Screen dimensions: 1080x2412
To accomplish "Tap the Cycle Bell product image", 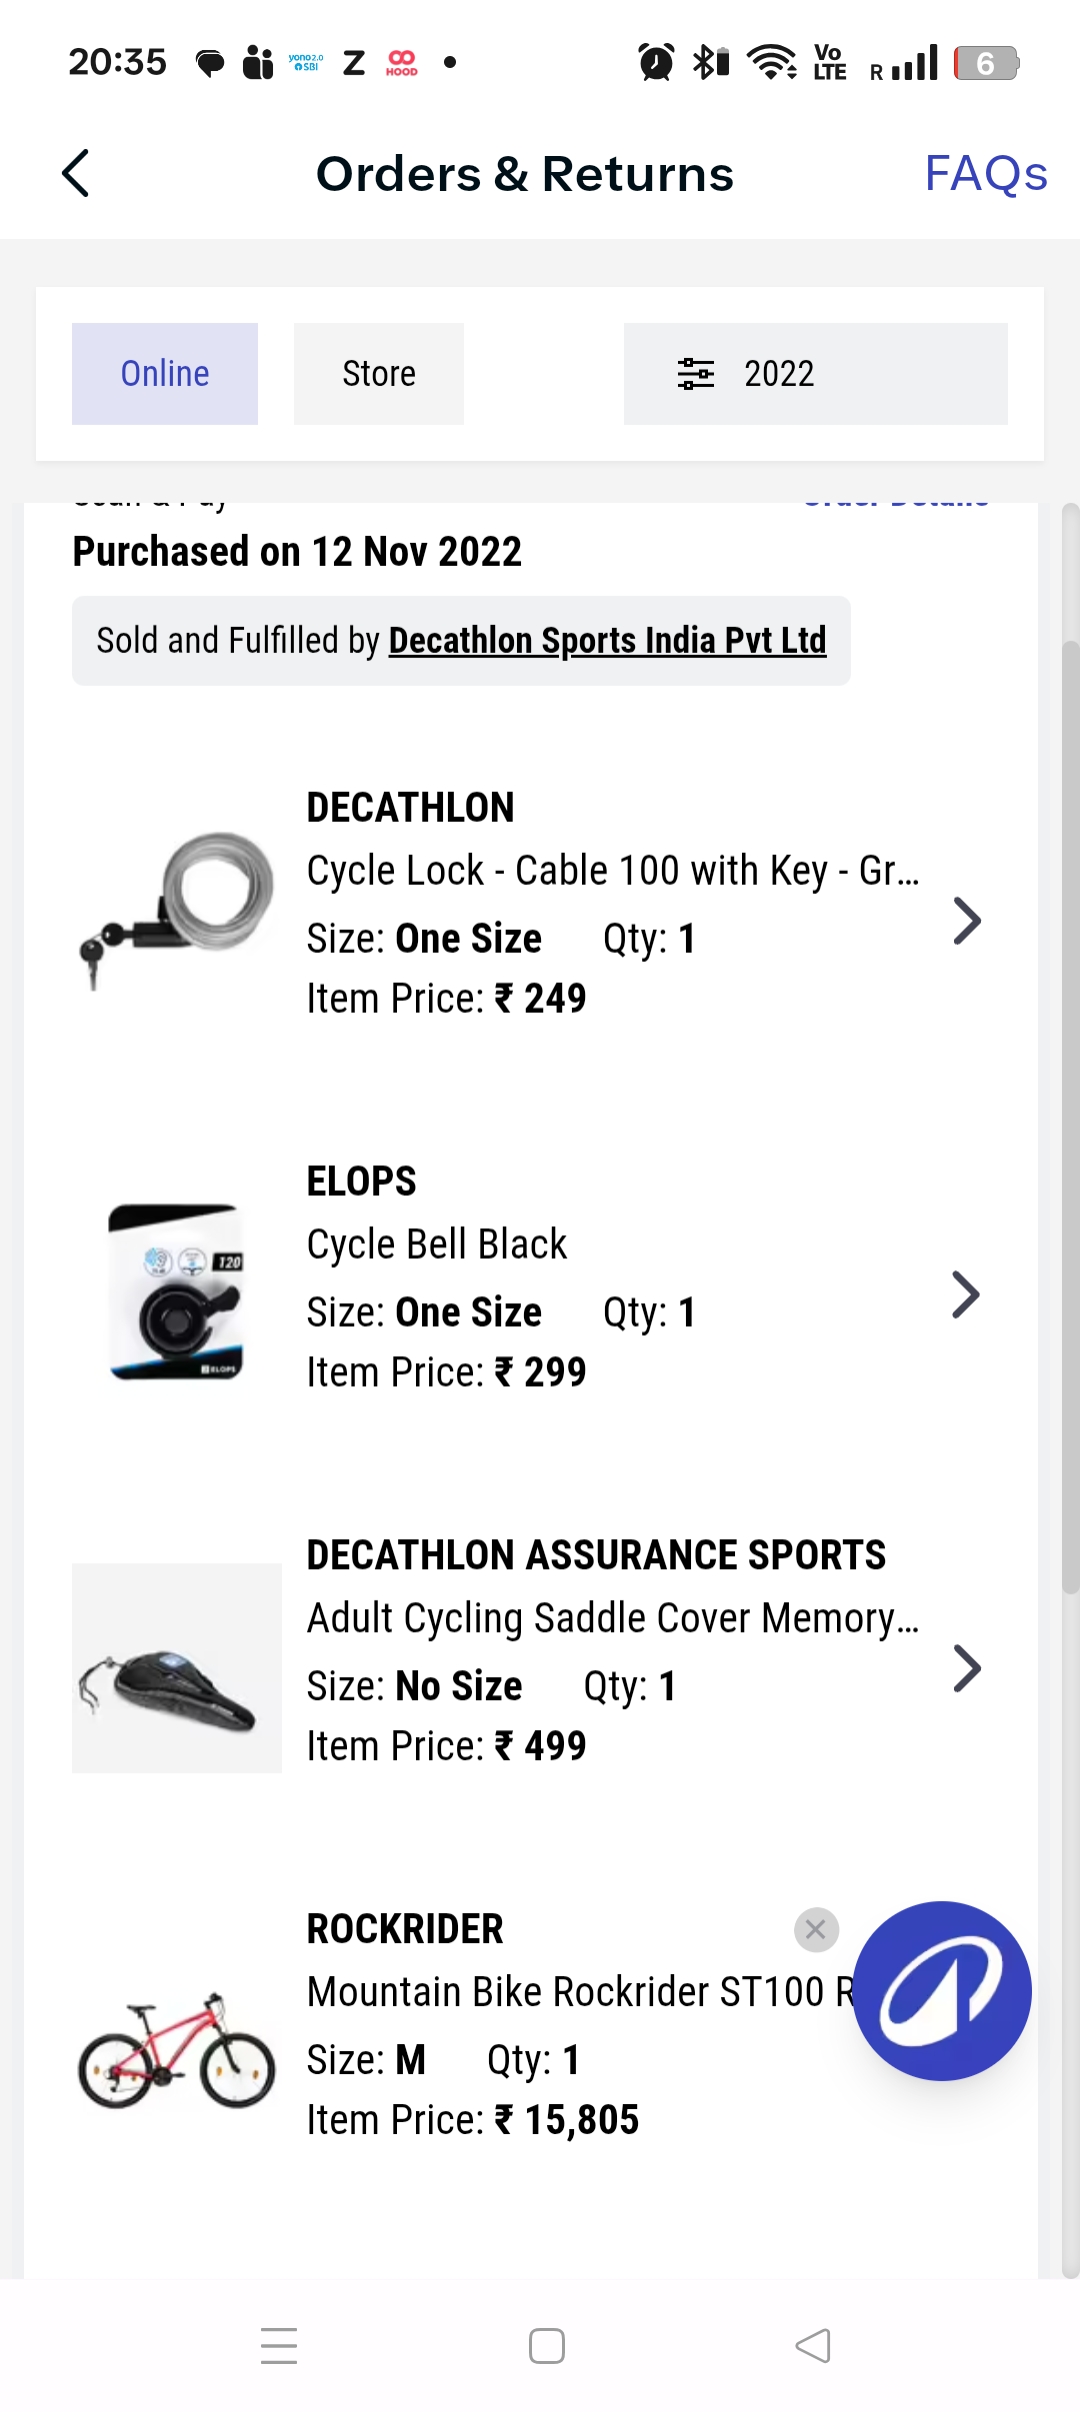I will tap(177, 1293).
